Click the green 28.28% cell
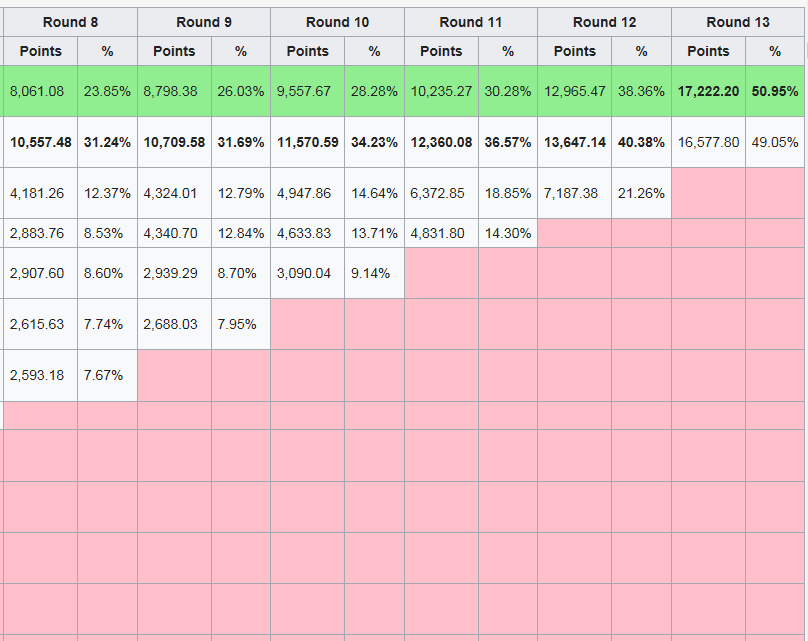808x641 pixels. (374, 91)
